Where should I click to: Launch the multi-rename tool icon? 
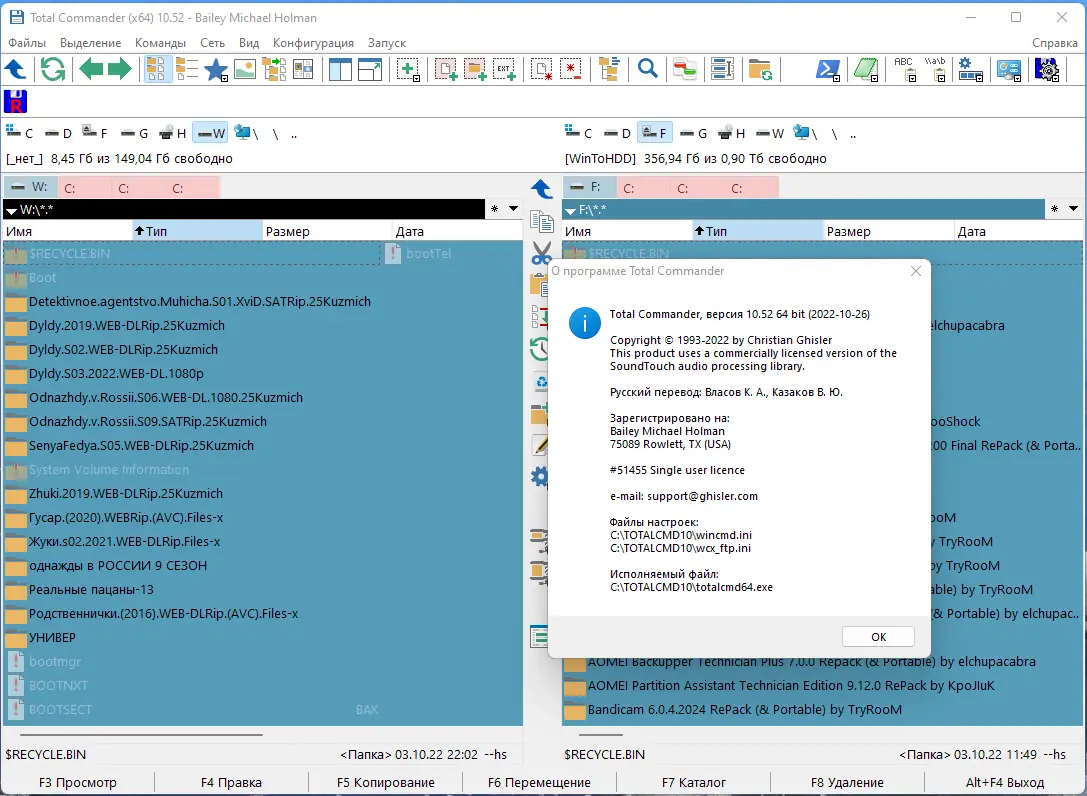click(x=720, y=69)
